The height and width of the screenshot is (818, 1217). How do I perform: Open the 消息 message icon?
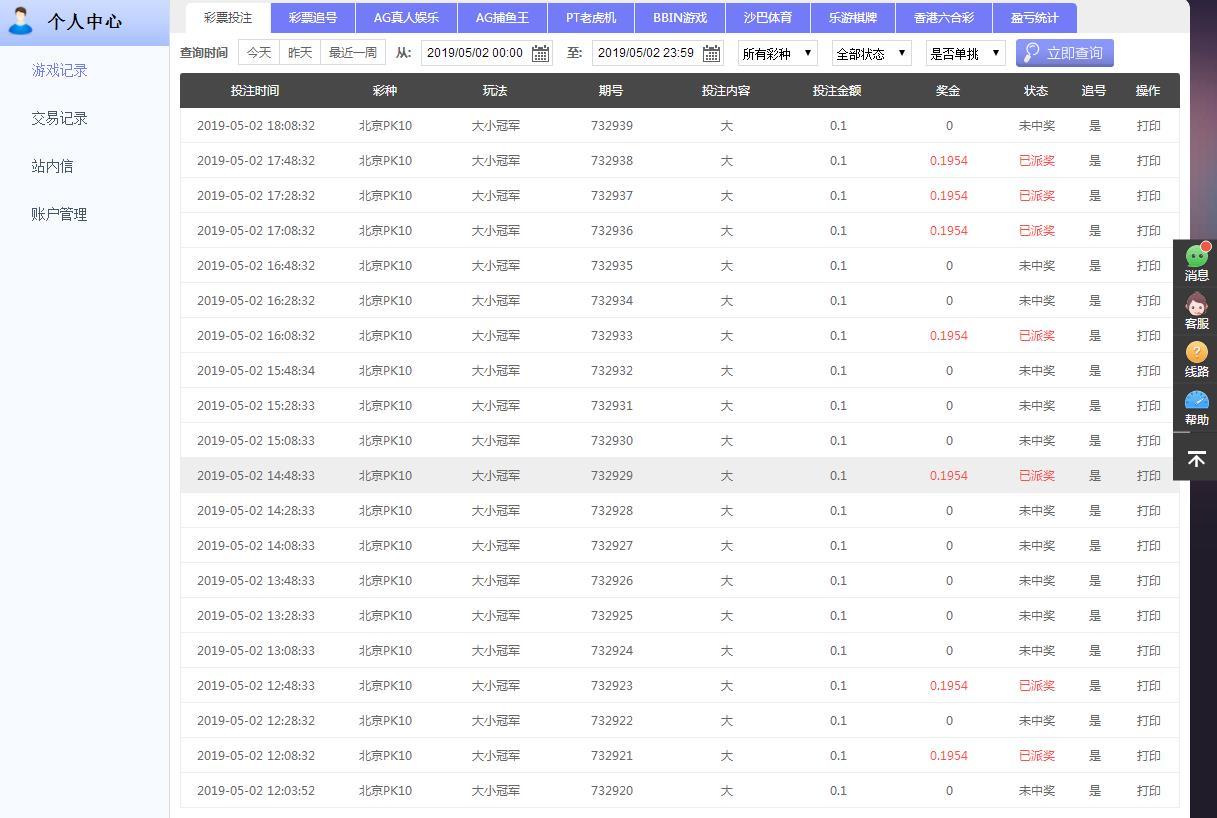pos(1196,262)
